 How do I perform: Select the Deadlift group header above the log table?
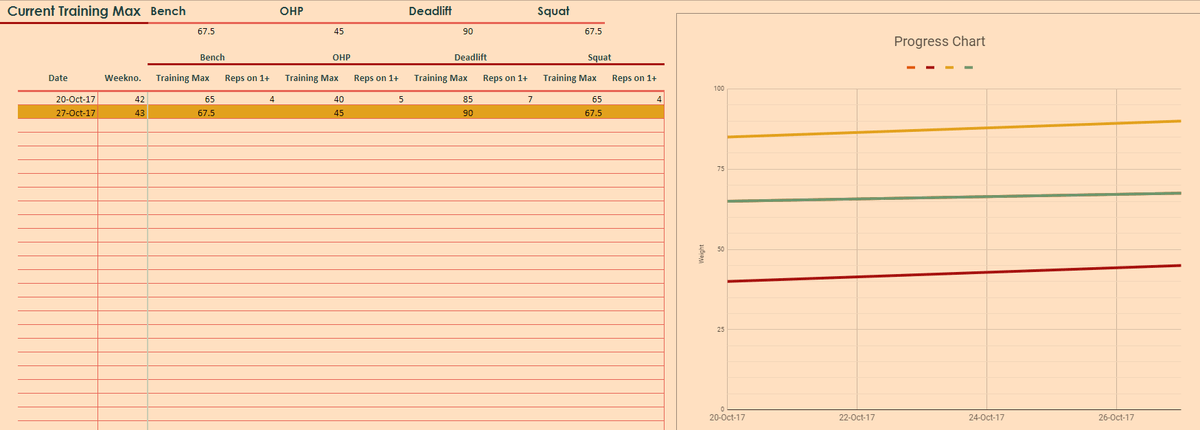(x=470, y=57)
